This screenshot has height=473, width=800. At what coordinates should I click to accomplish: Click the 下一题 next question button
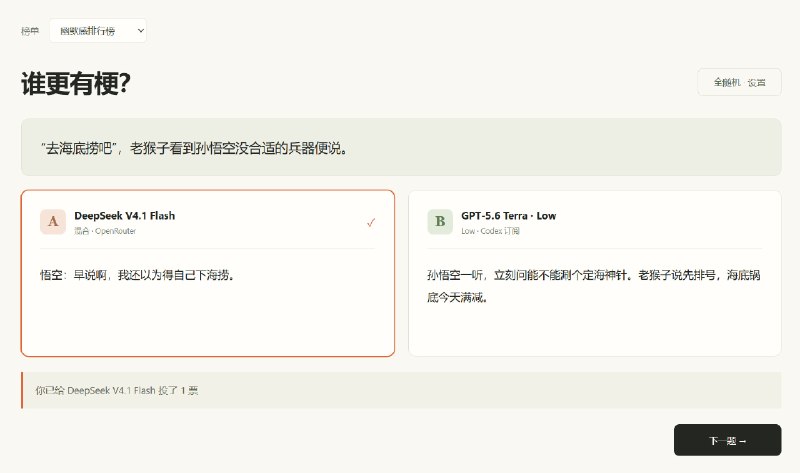coord(727,440)
